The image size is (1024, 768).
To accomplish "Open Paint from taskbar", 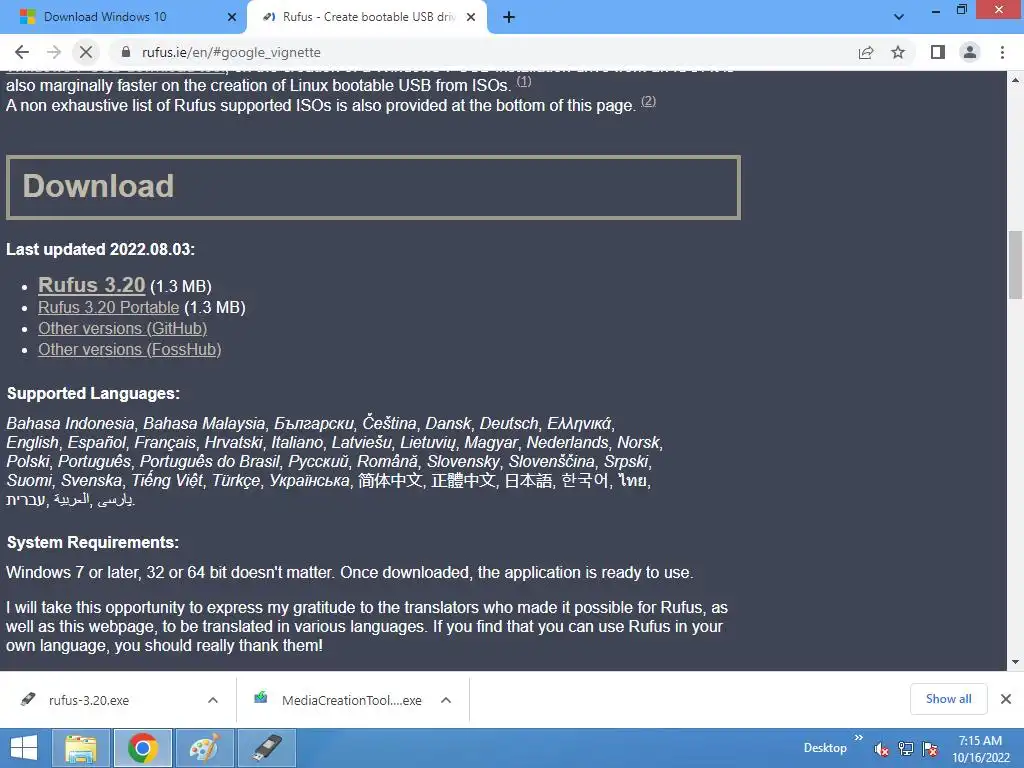I will (x=205, y=748).
